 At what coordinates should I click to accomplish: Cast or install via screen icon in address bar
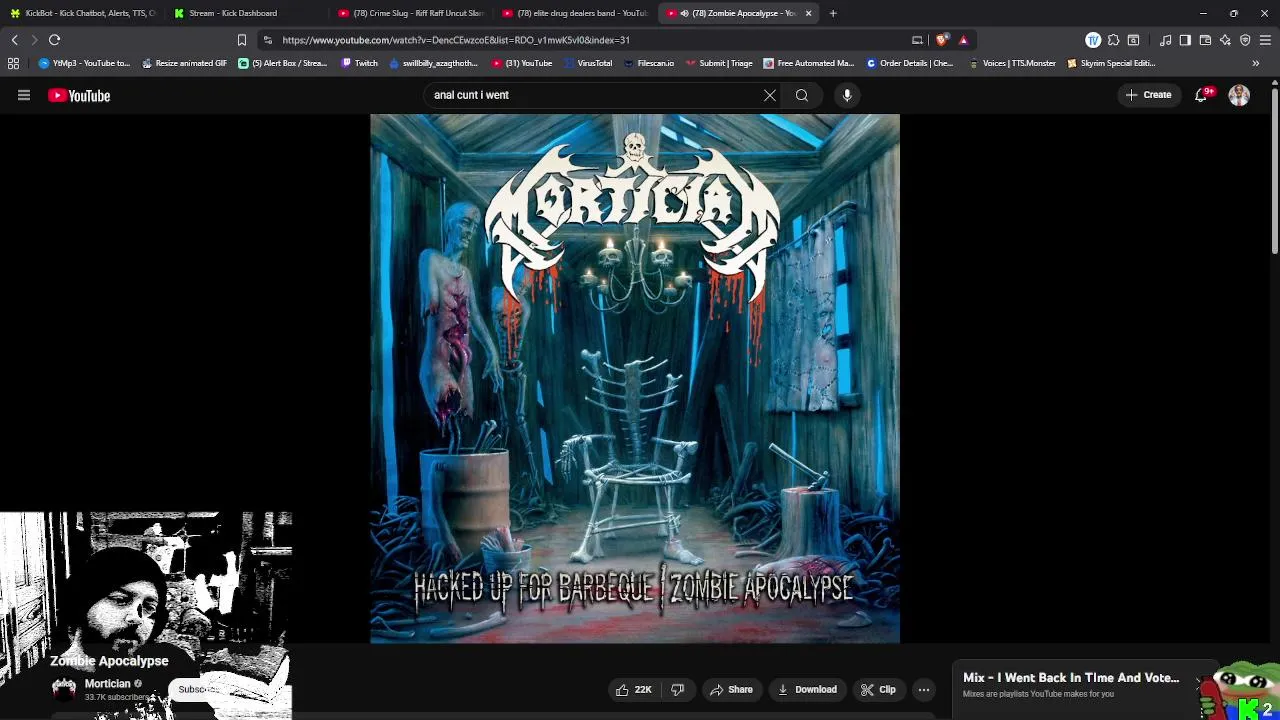tap(917, 40)
